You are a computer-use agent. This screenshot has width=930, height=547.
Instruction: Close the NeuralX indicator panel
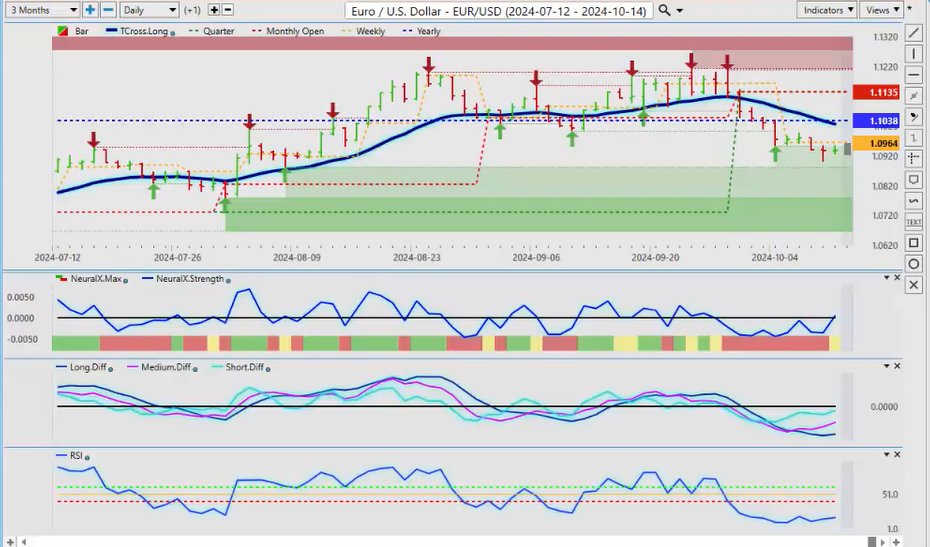[x=897, y=277]
